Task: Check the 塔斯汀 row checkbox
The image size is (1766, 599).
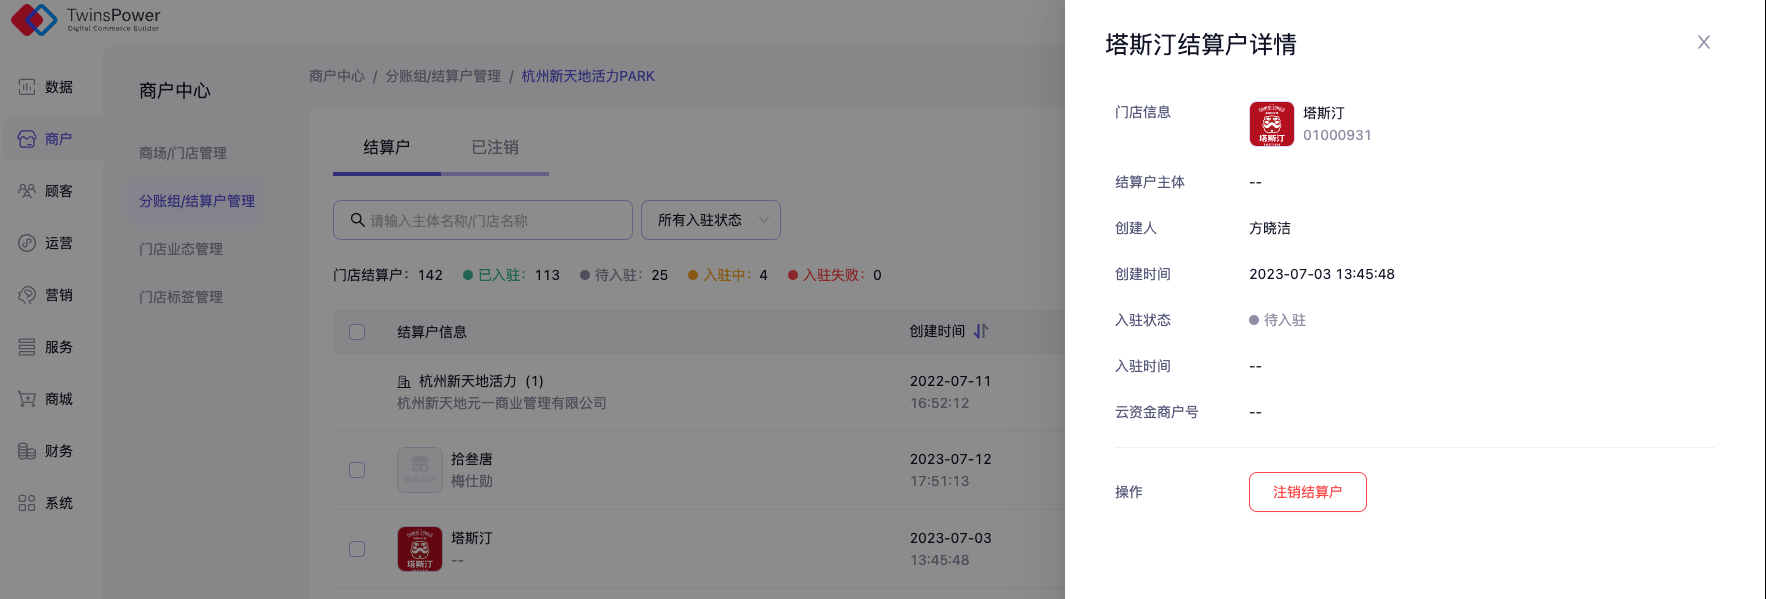Action: click(357, 549)
